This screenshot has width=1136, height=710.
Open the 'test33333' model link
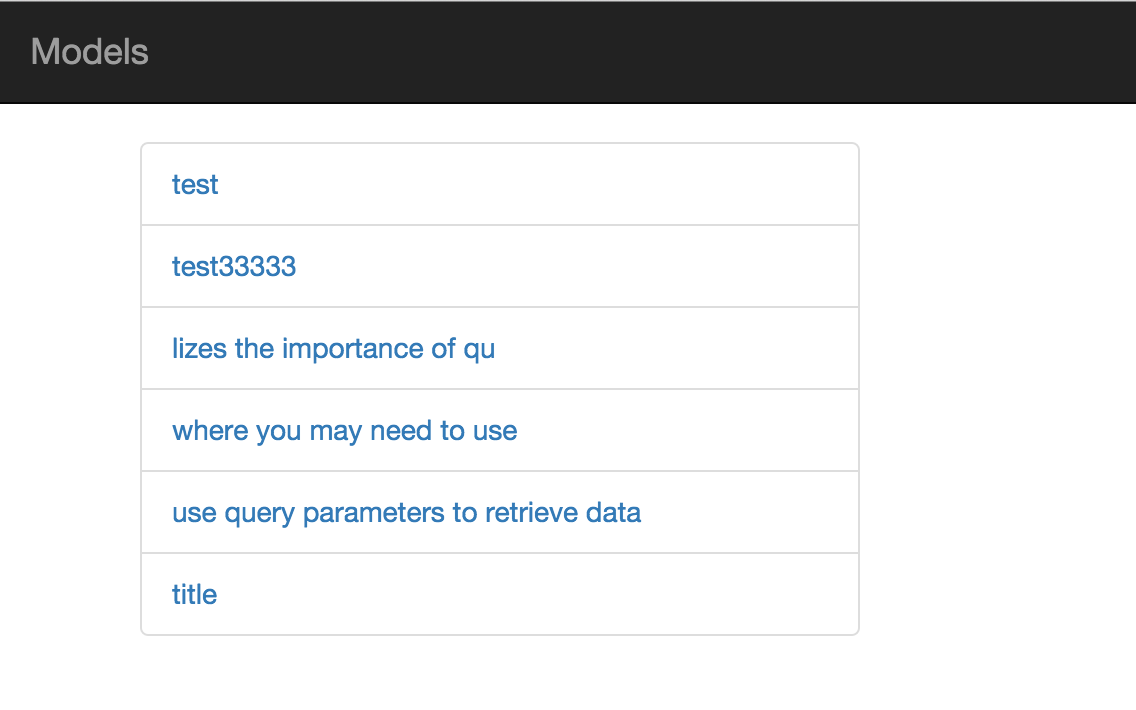(x=234, y=267)
